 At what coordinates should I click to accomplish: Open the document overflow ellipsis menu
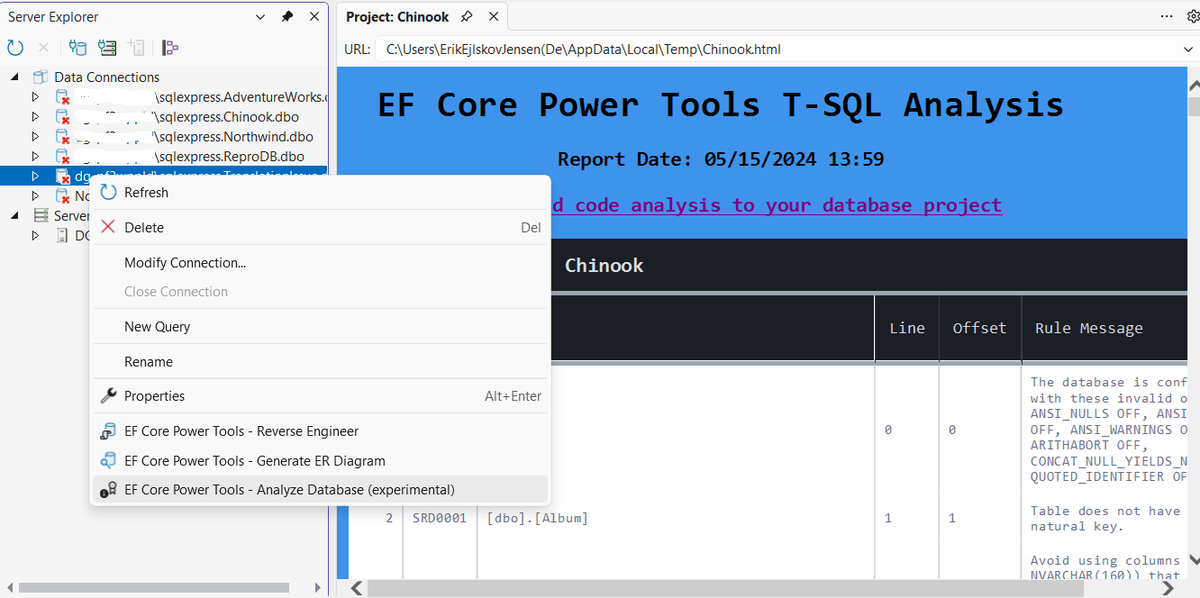[1167, 16]
